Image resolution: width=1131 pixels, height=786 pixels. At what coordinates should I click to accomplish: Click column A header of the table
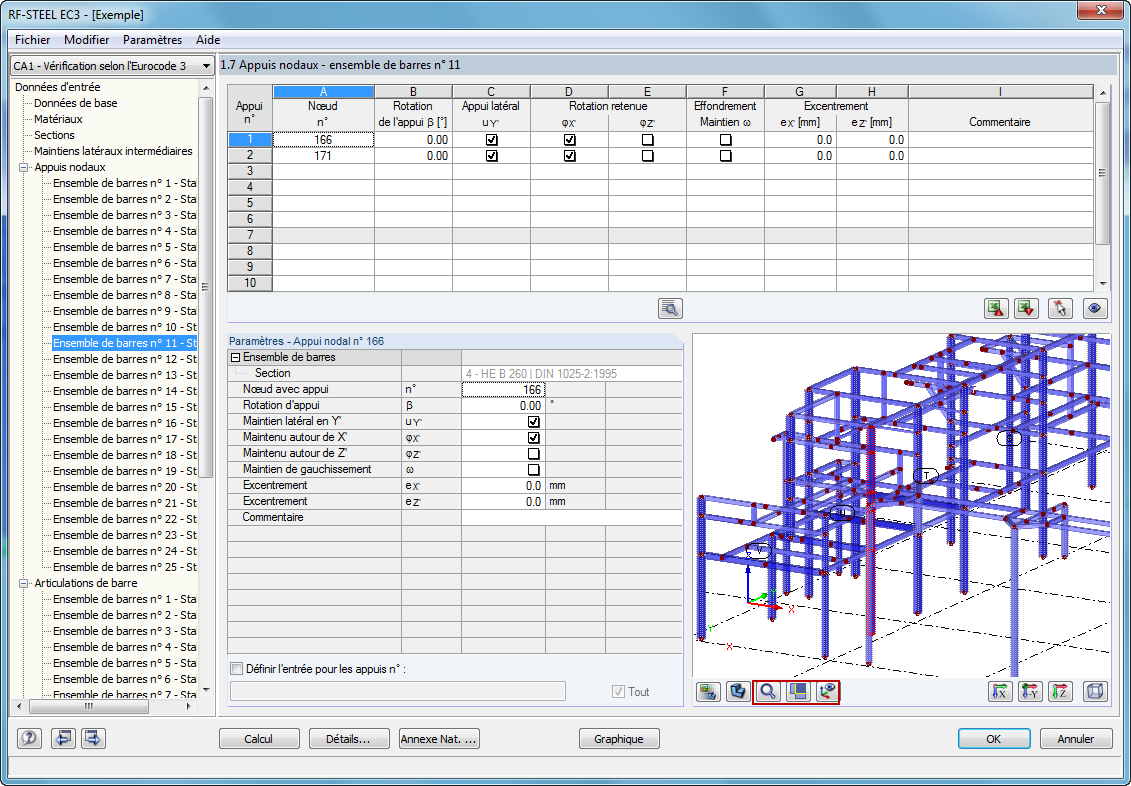click(x=323, y=92)
